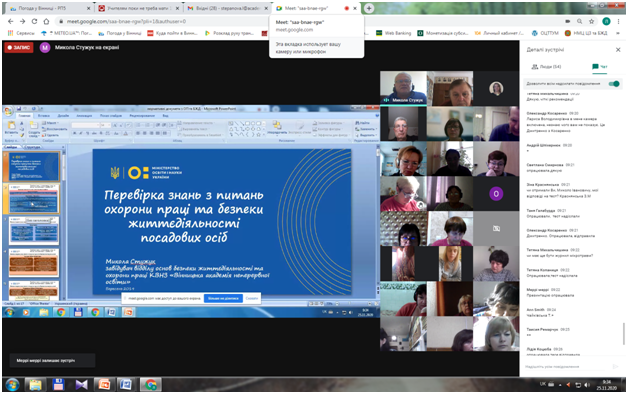Select Микола Стужук video tile
The image size is (628, 394).
pyautogui.click(x=403, y=88)
